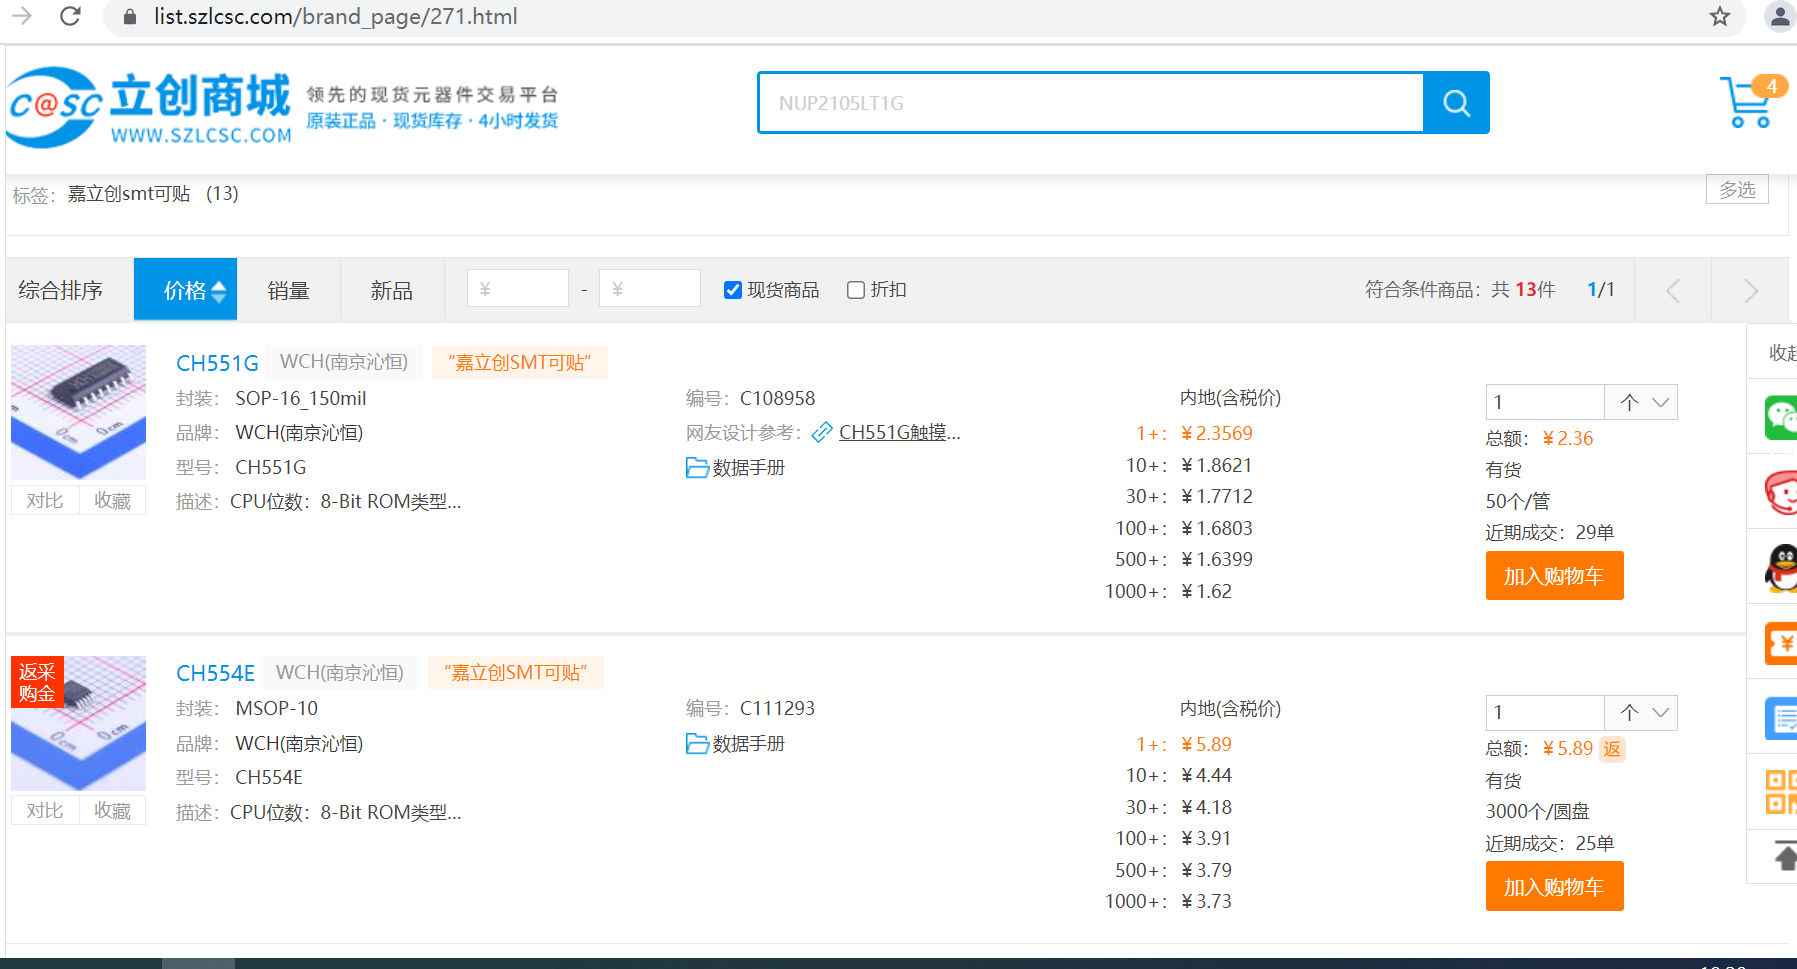This screenshot has height=969, width=1797.
Task: Open the CH551G touch design reference link
Action: click(899, 432)
